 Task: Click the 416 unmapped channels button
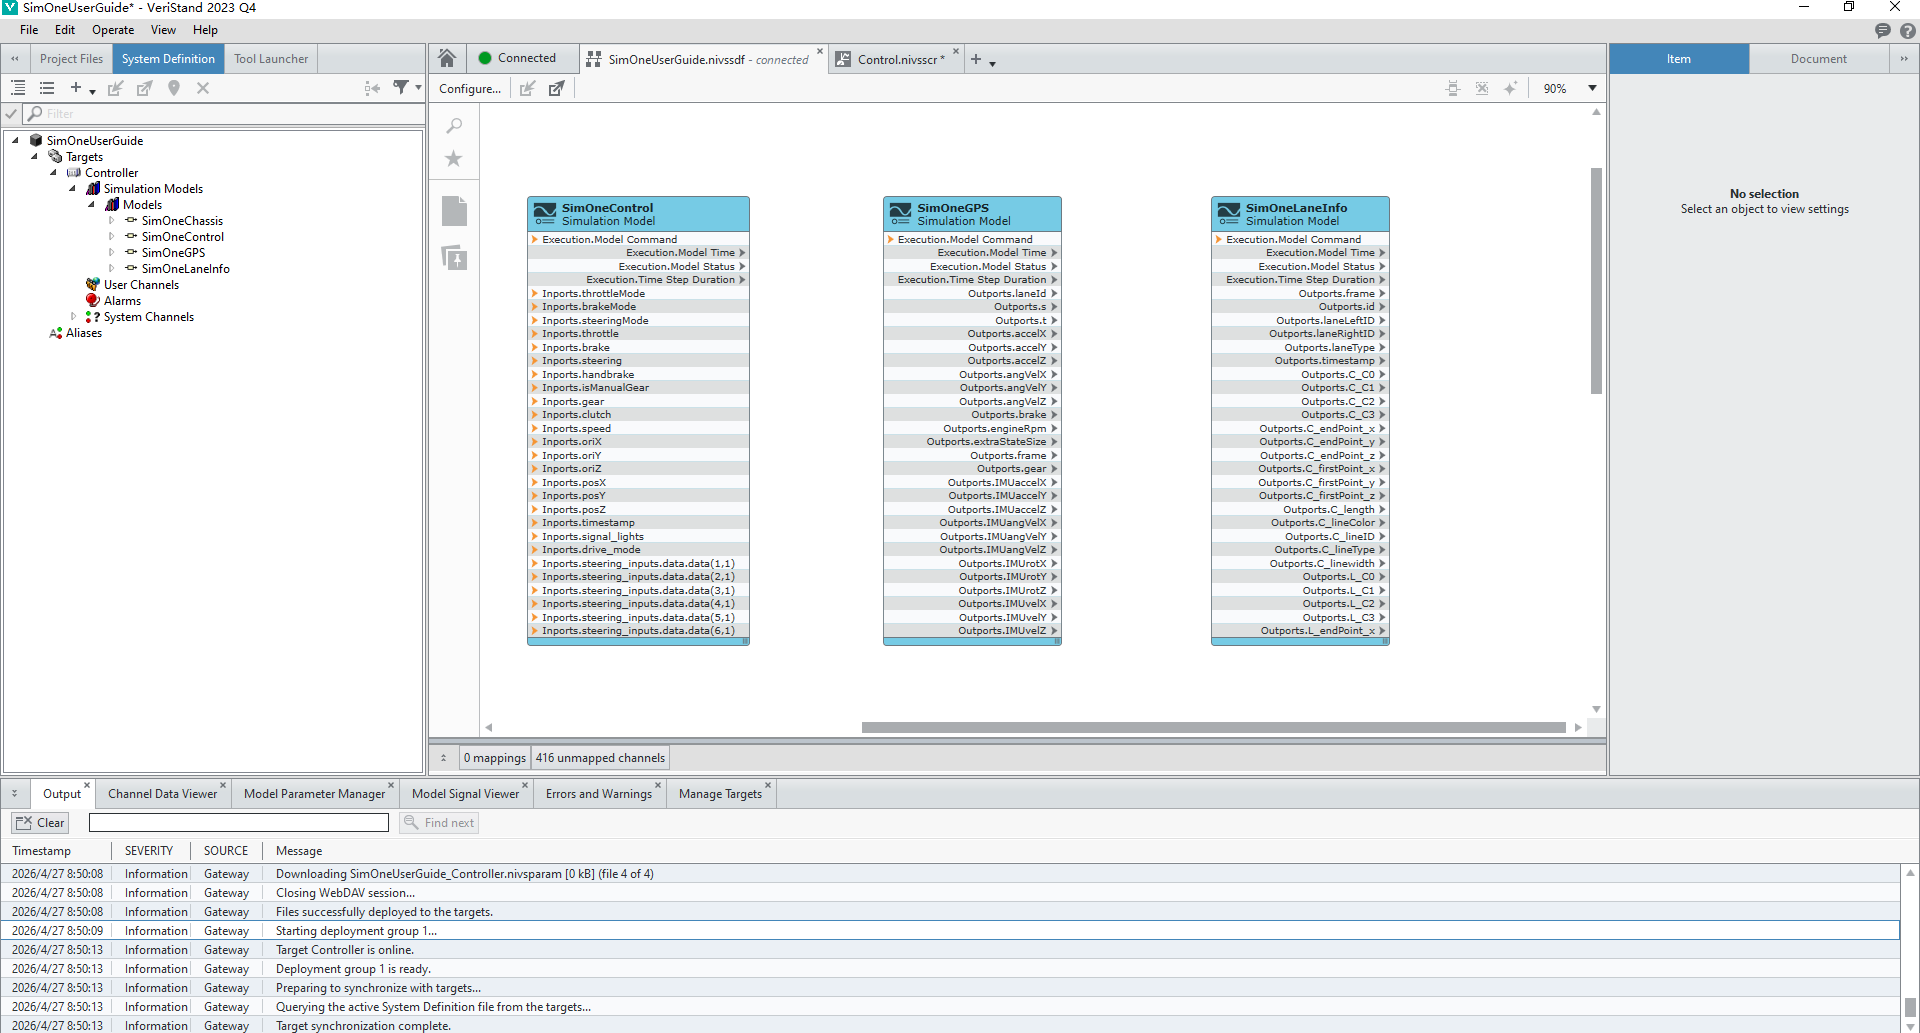(x=600, y=758)
